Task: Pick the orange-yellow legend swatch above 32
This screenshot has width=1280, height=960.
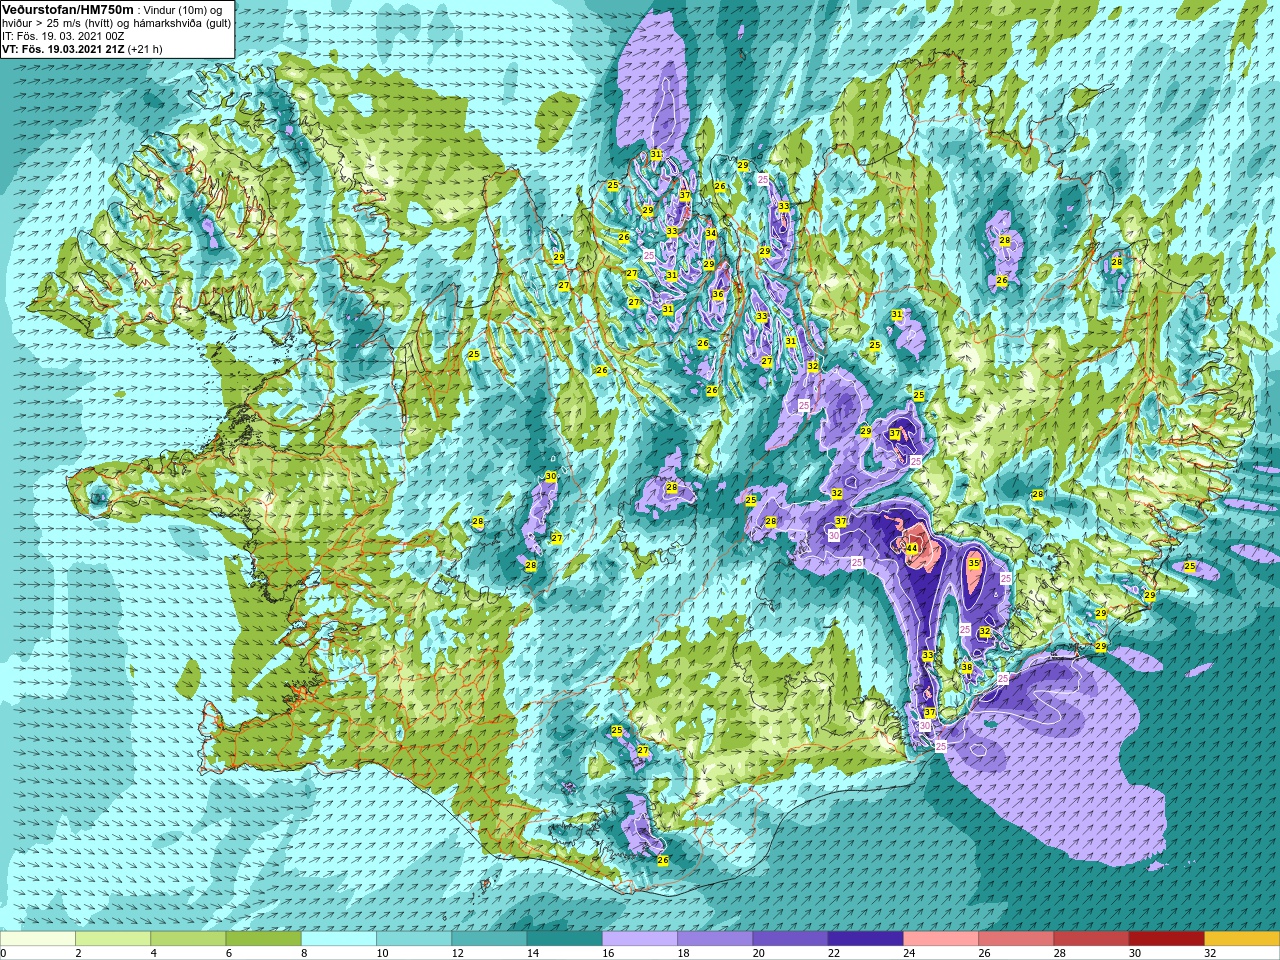Action: (1242, 939)
